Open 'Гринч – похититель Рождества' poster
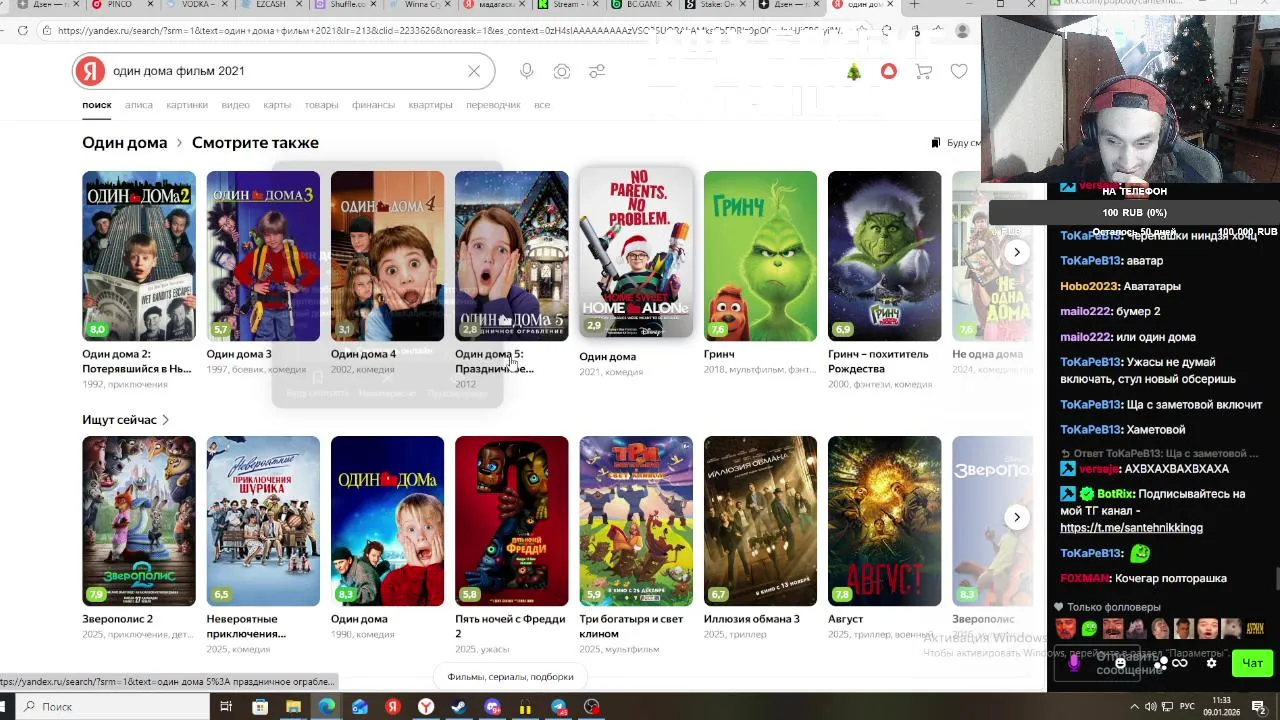 click(884, 256)
